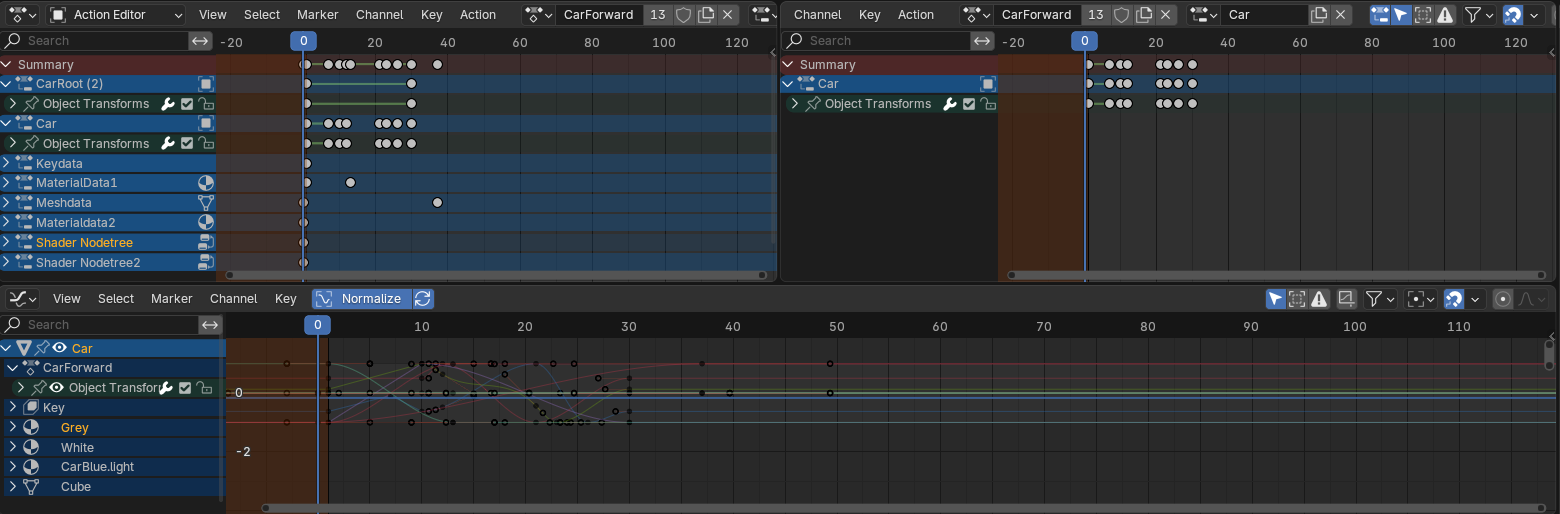Open Select menu in left dope sheet
This screenshot has width=1560, height=514.
tap(262, 15)
